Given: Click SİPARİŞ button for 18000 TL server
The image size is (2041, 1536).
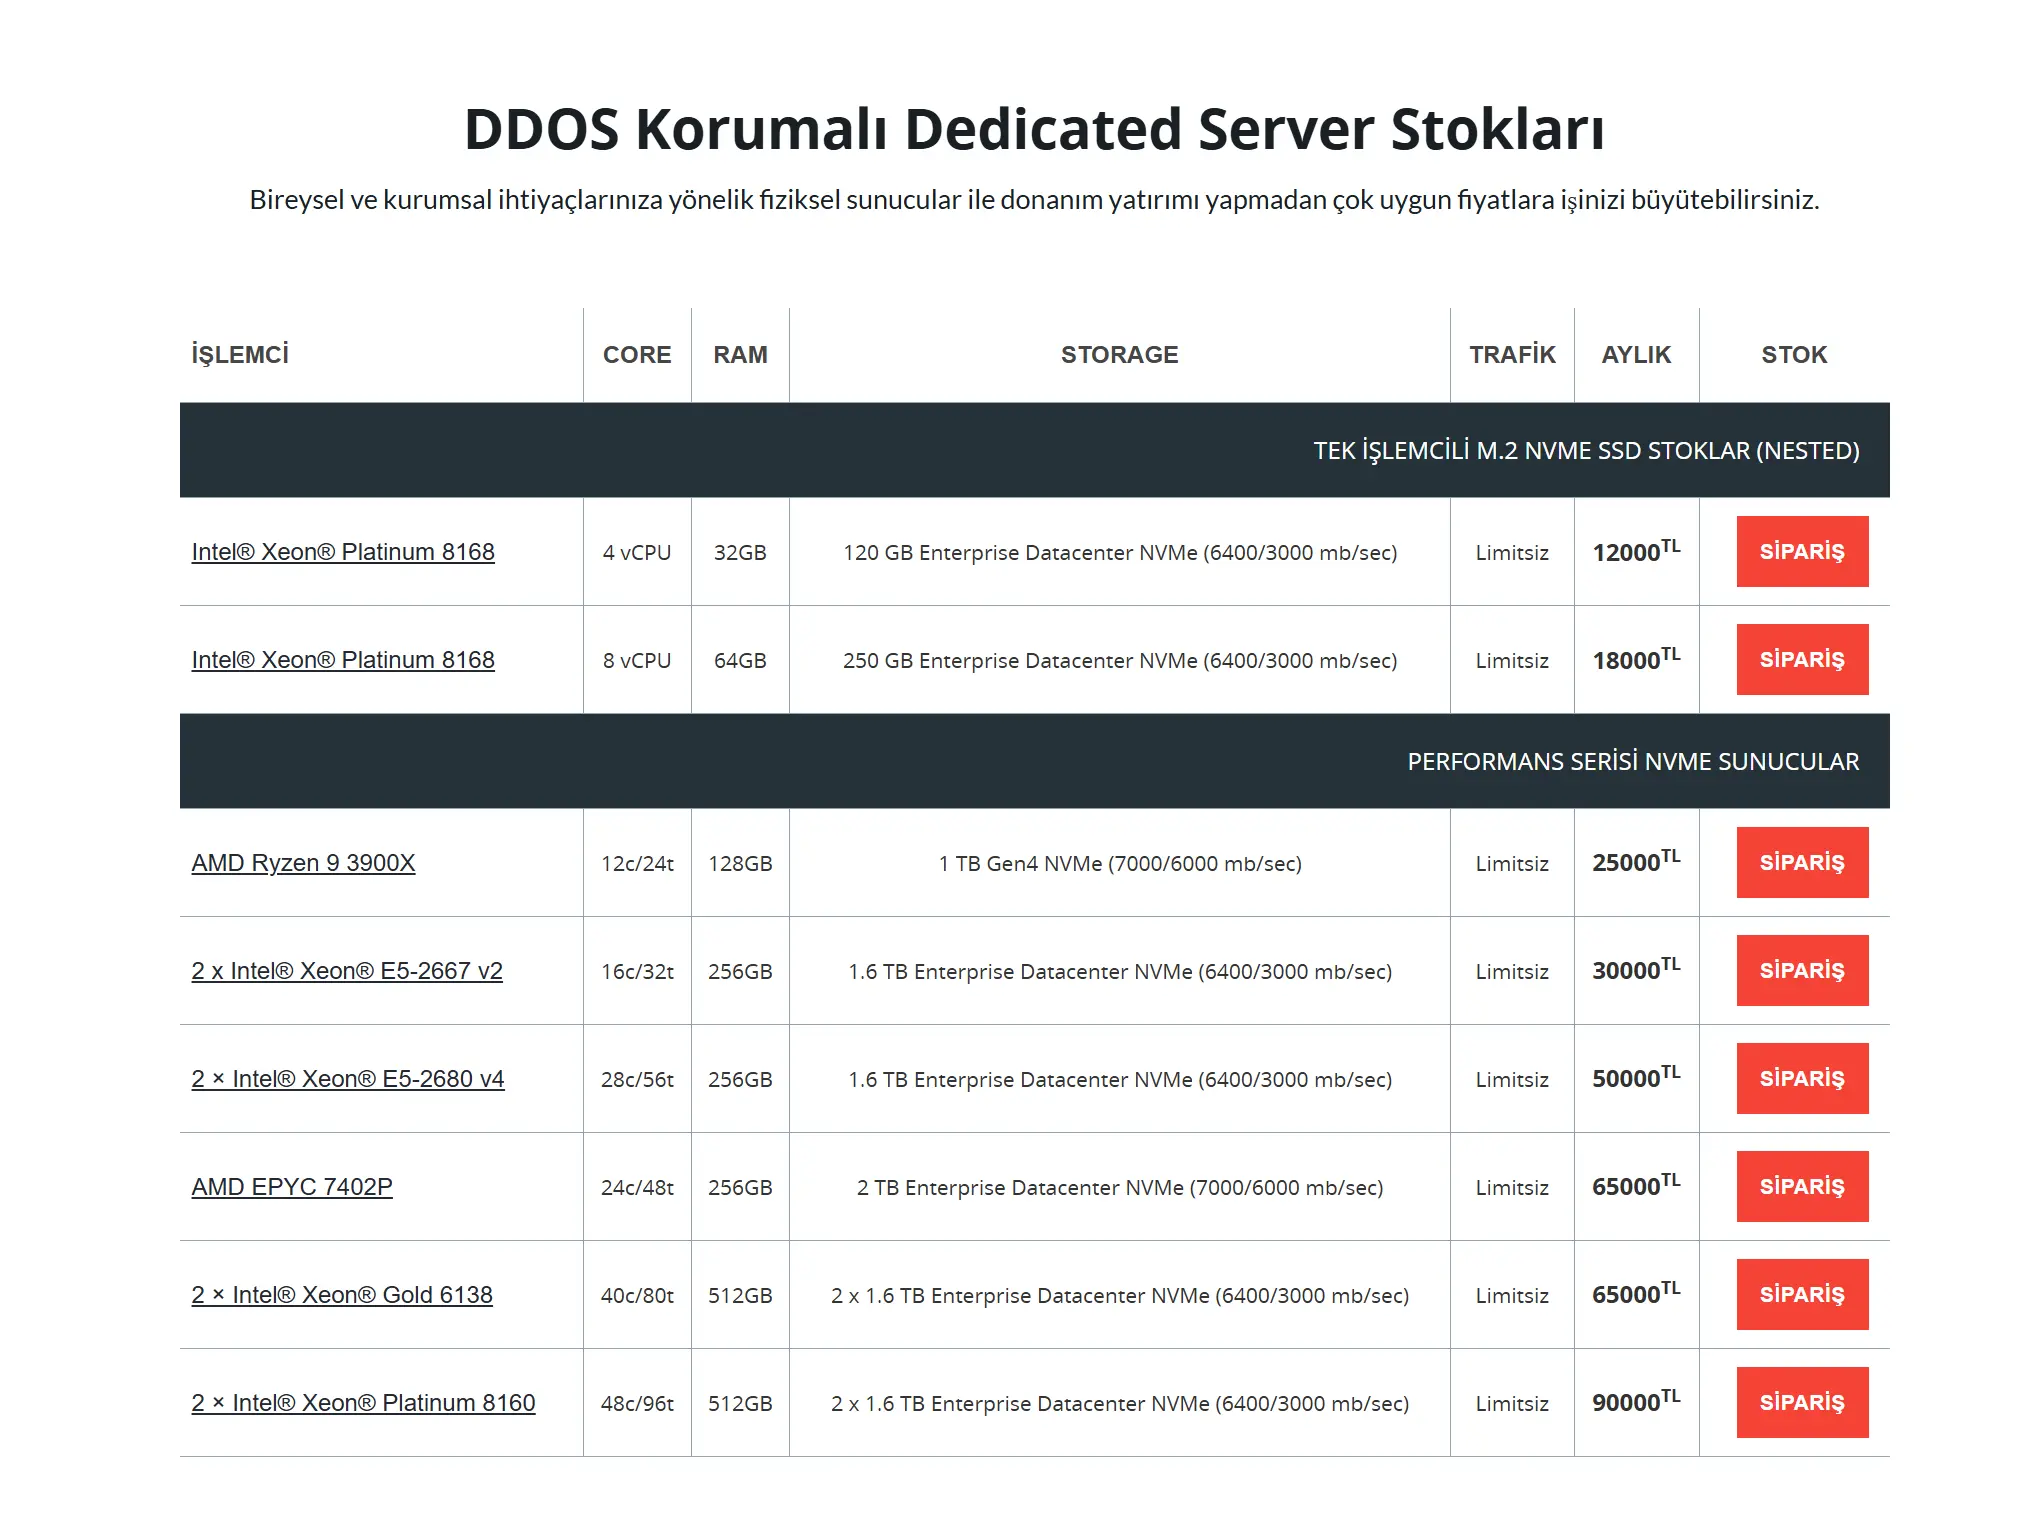Looking at the screenshot, I should tap(1802, 659).
